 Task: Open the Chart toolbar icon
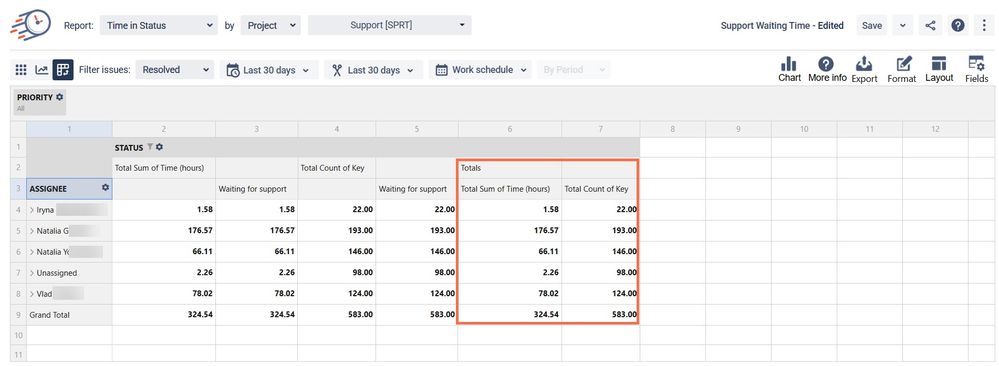[789, 70]
